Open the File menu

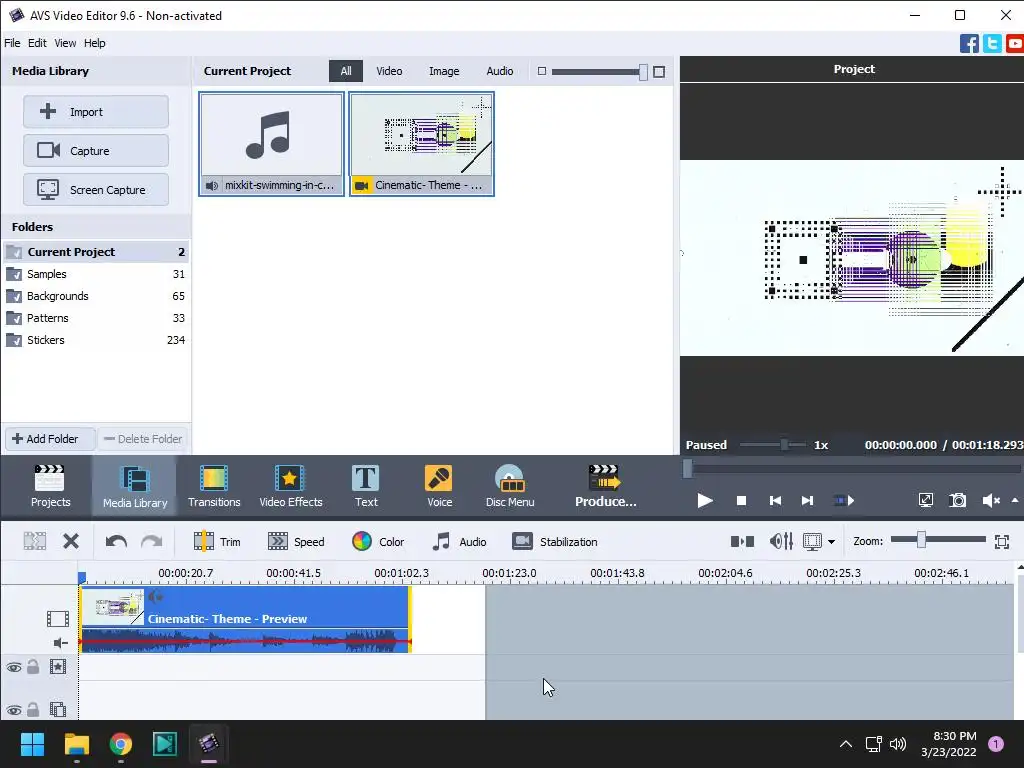coord(12,43)
